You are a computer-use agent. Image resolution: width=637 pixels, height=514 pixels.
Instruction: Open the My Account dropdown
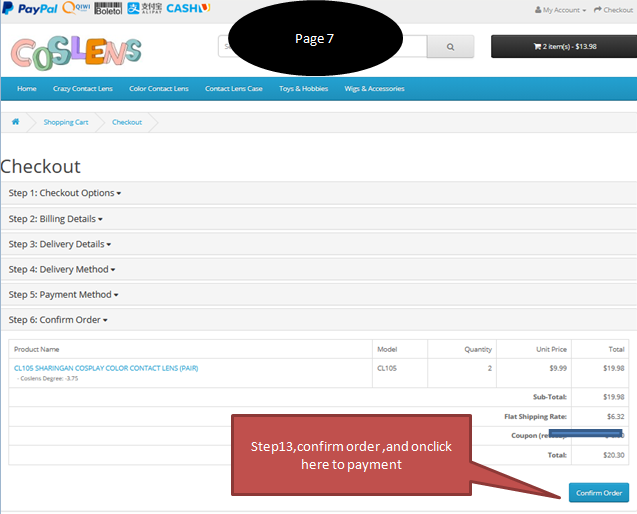point(564,10)
